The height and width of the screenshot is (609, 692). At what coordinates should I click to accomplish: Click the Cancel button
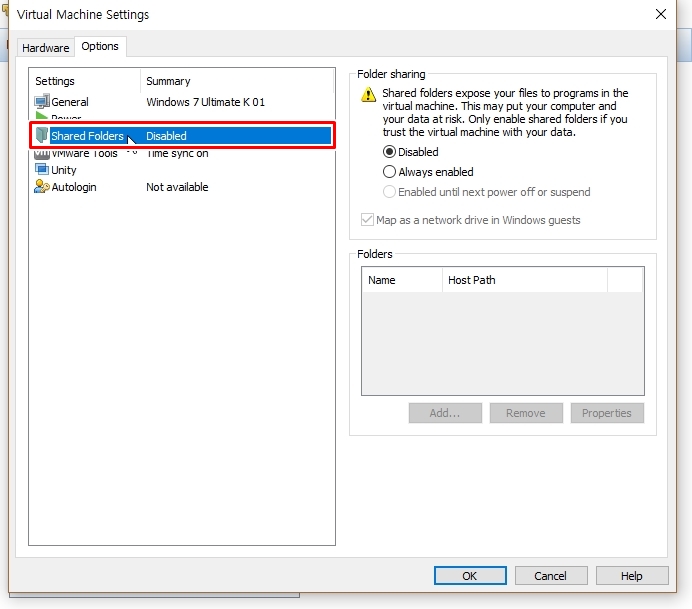click(550, 576)
